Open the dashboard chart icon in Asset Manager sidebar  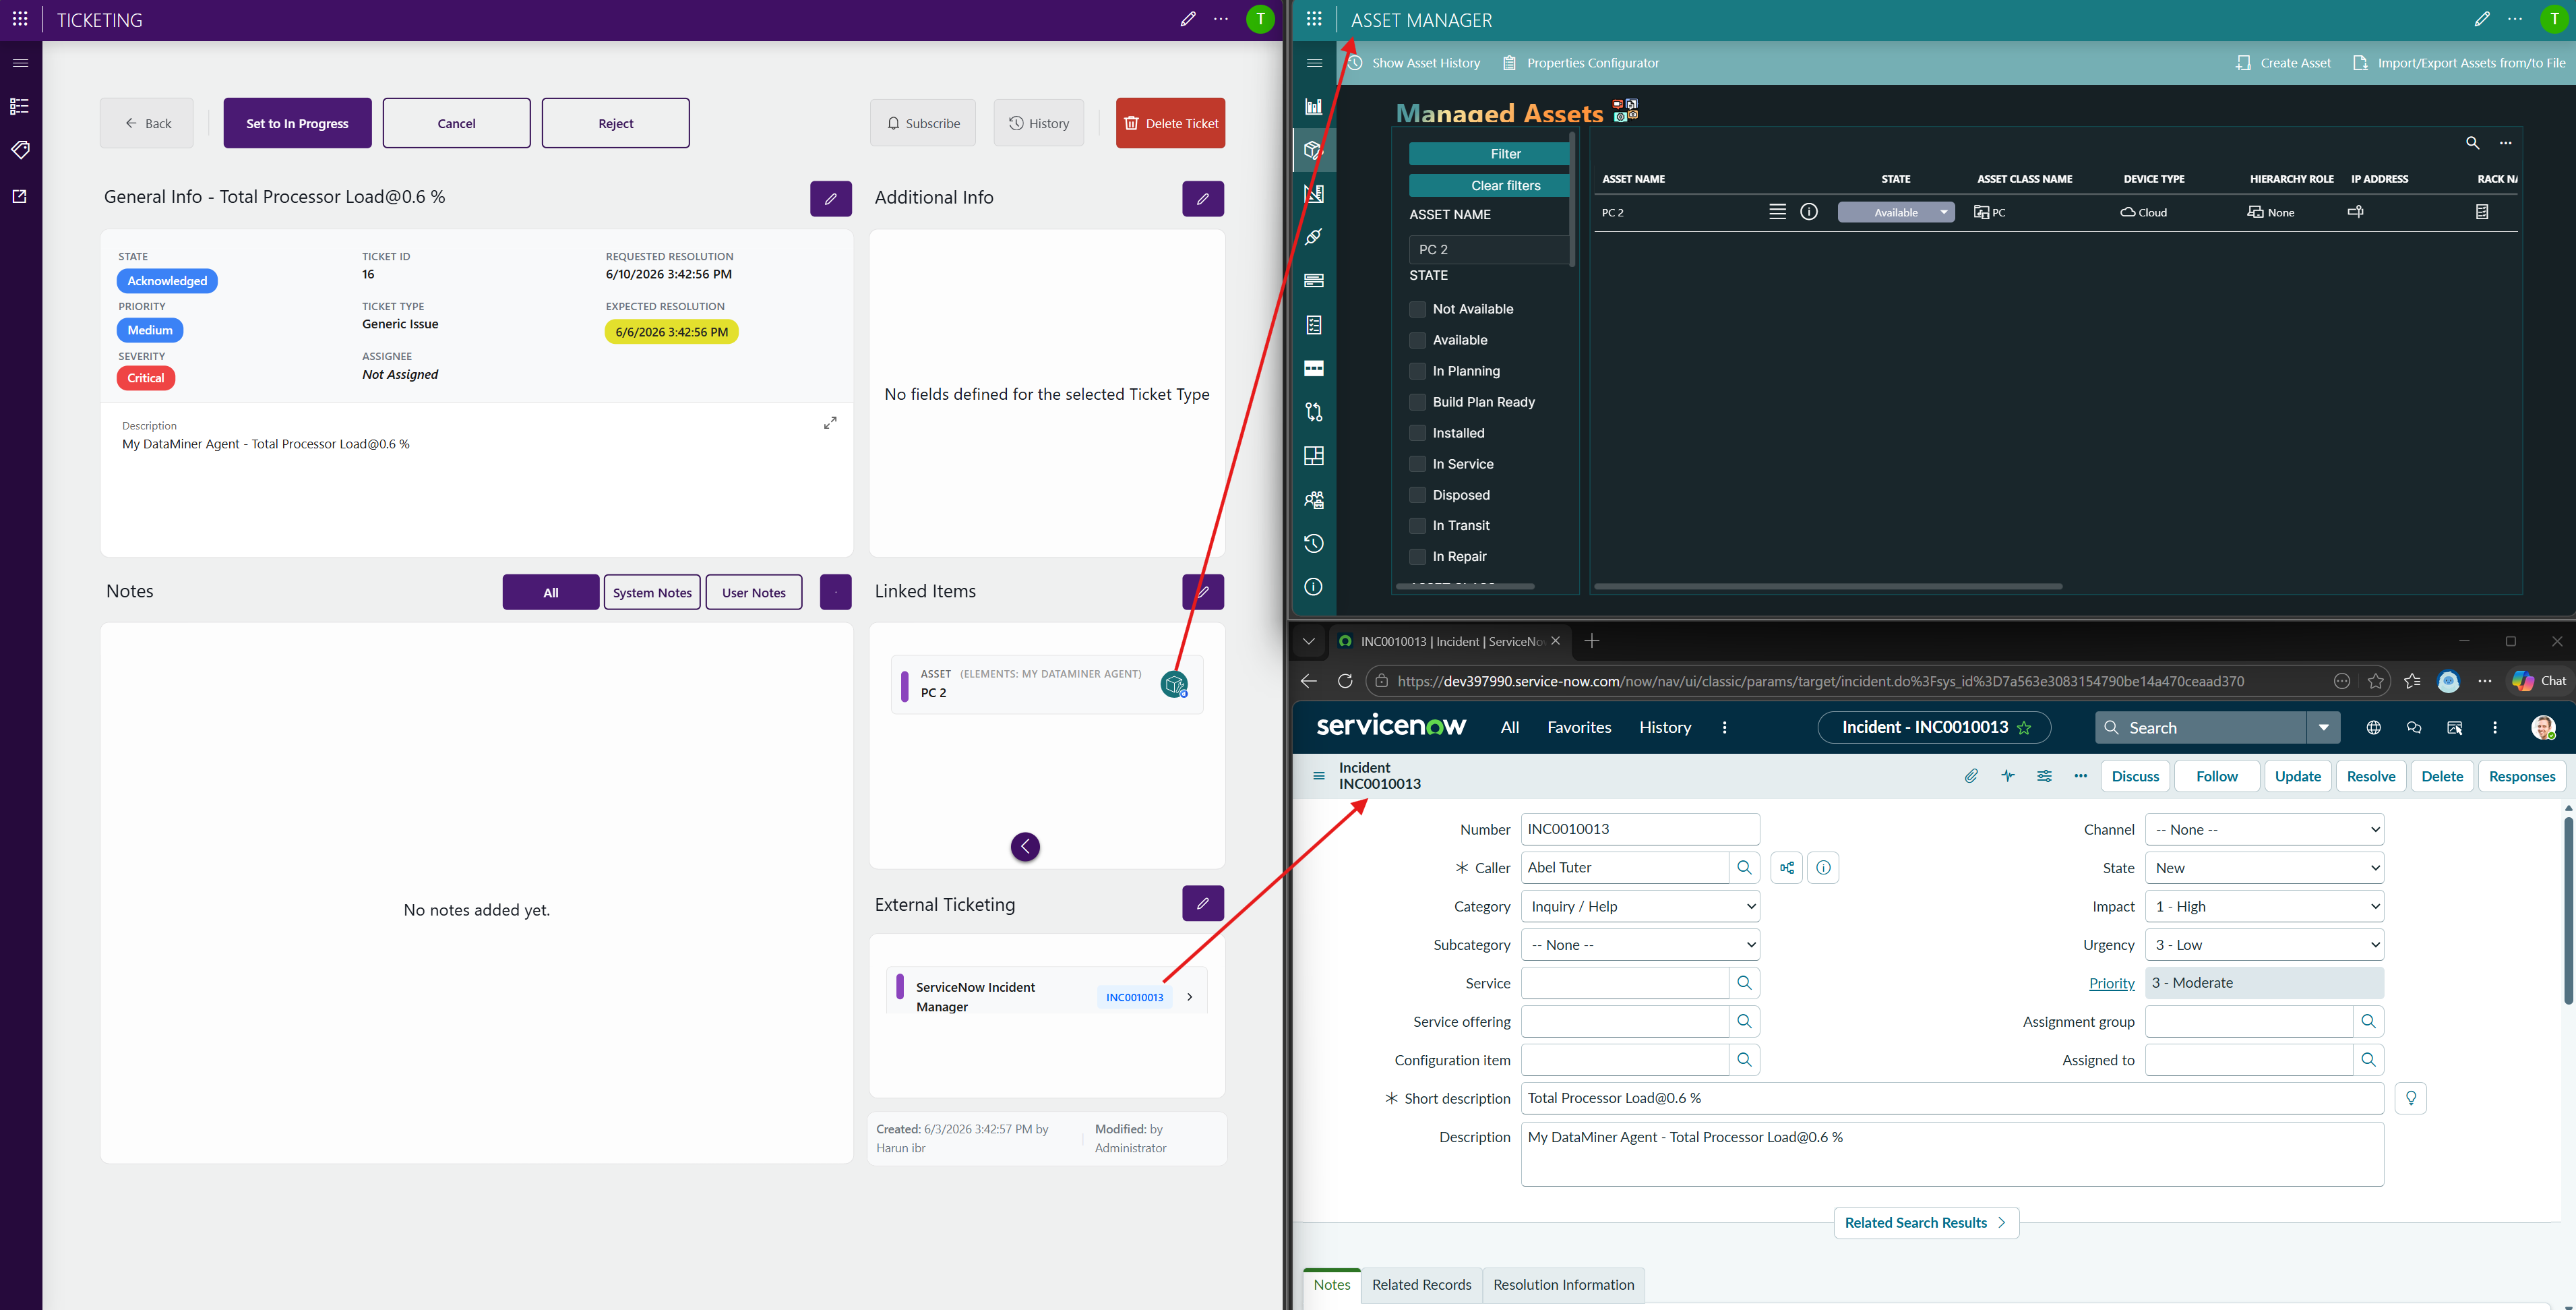1314,107
